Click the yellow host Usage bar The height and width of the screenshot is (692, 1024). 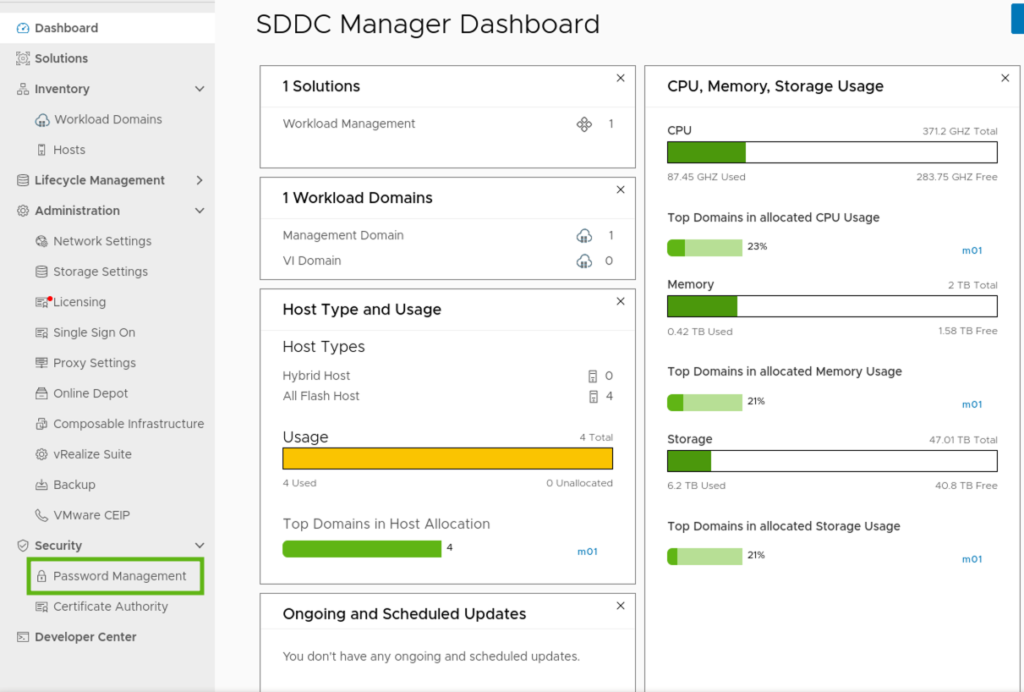pos(447,459)
